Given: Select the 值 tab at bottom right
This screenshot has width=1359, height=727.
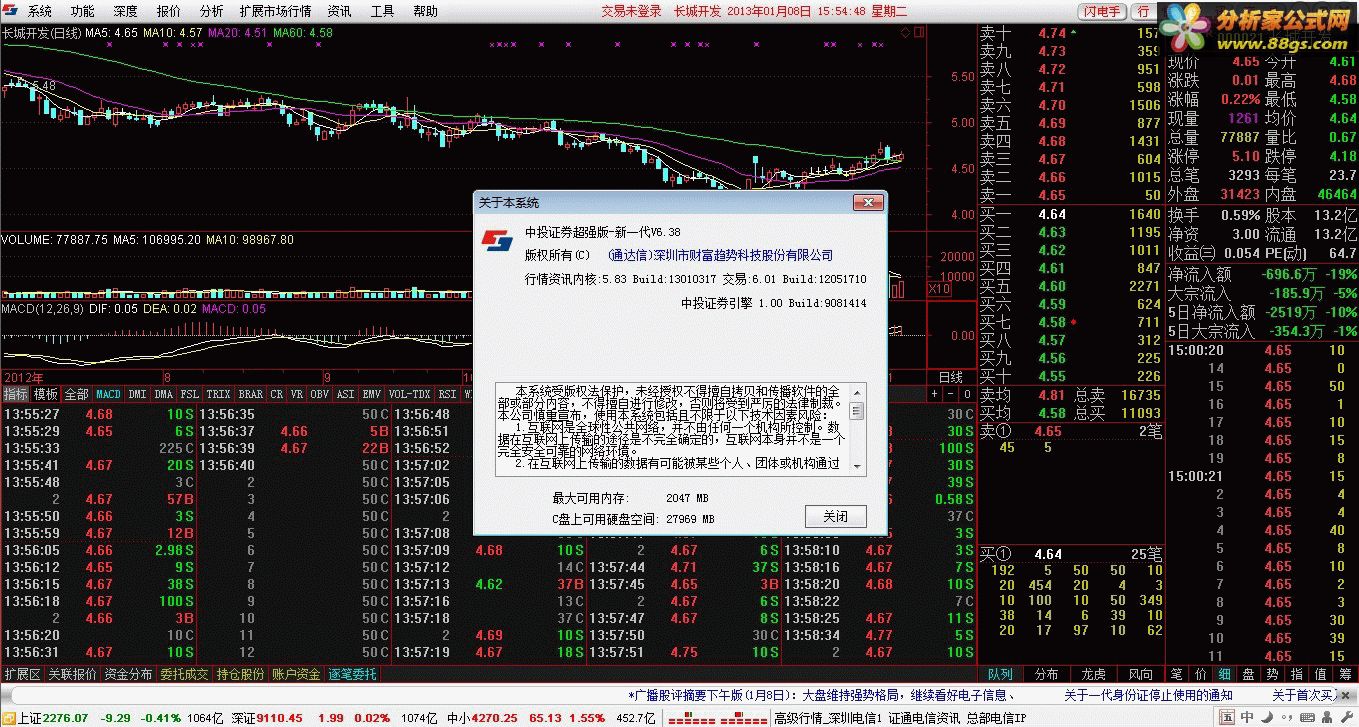Looking at the screenshot, I should coord(1321,675).
